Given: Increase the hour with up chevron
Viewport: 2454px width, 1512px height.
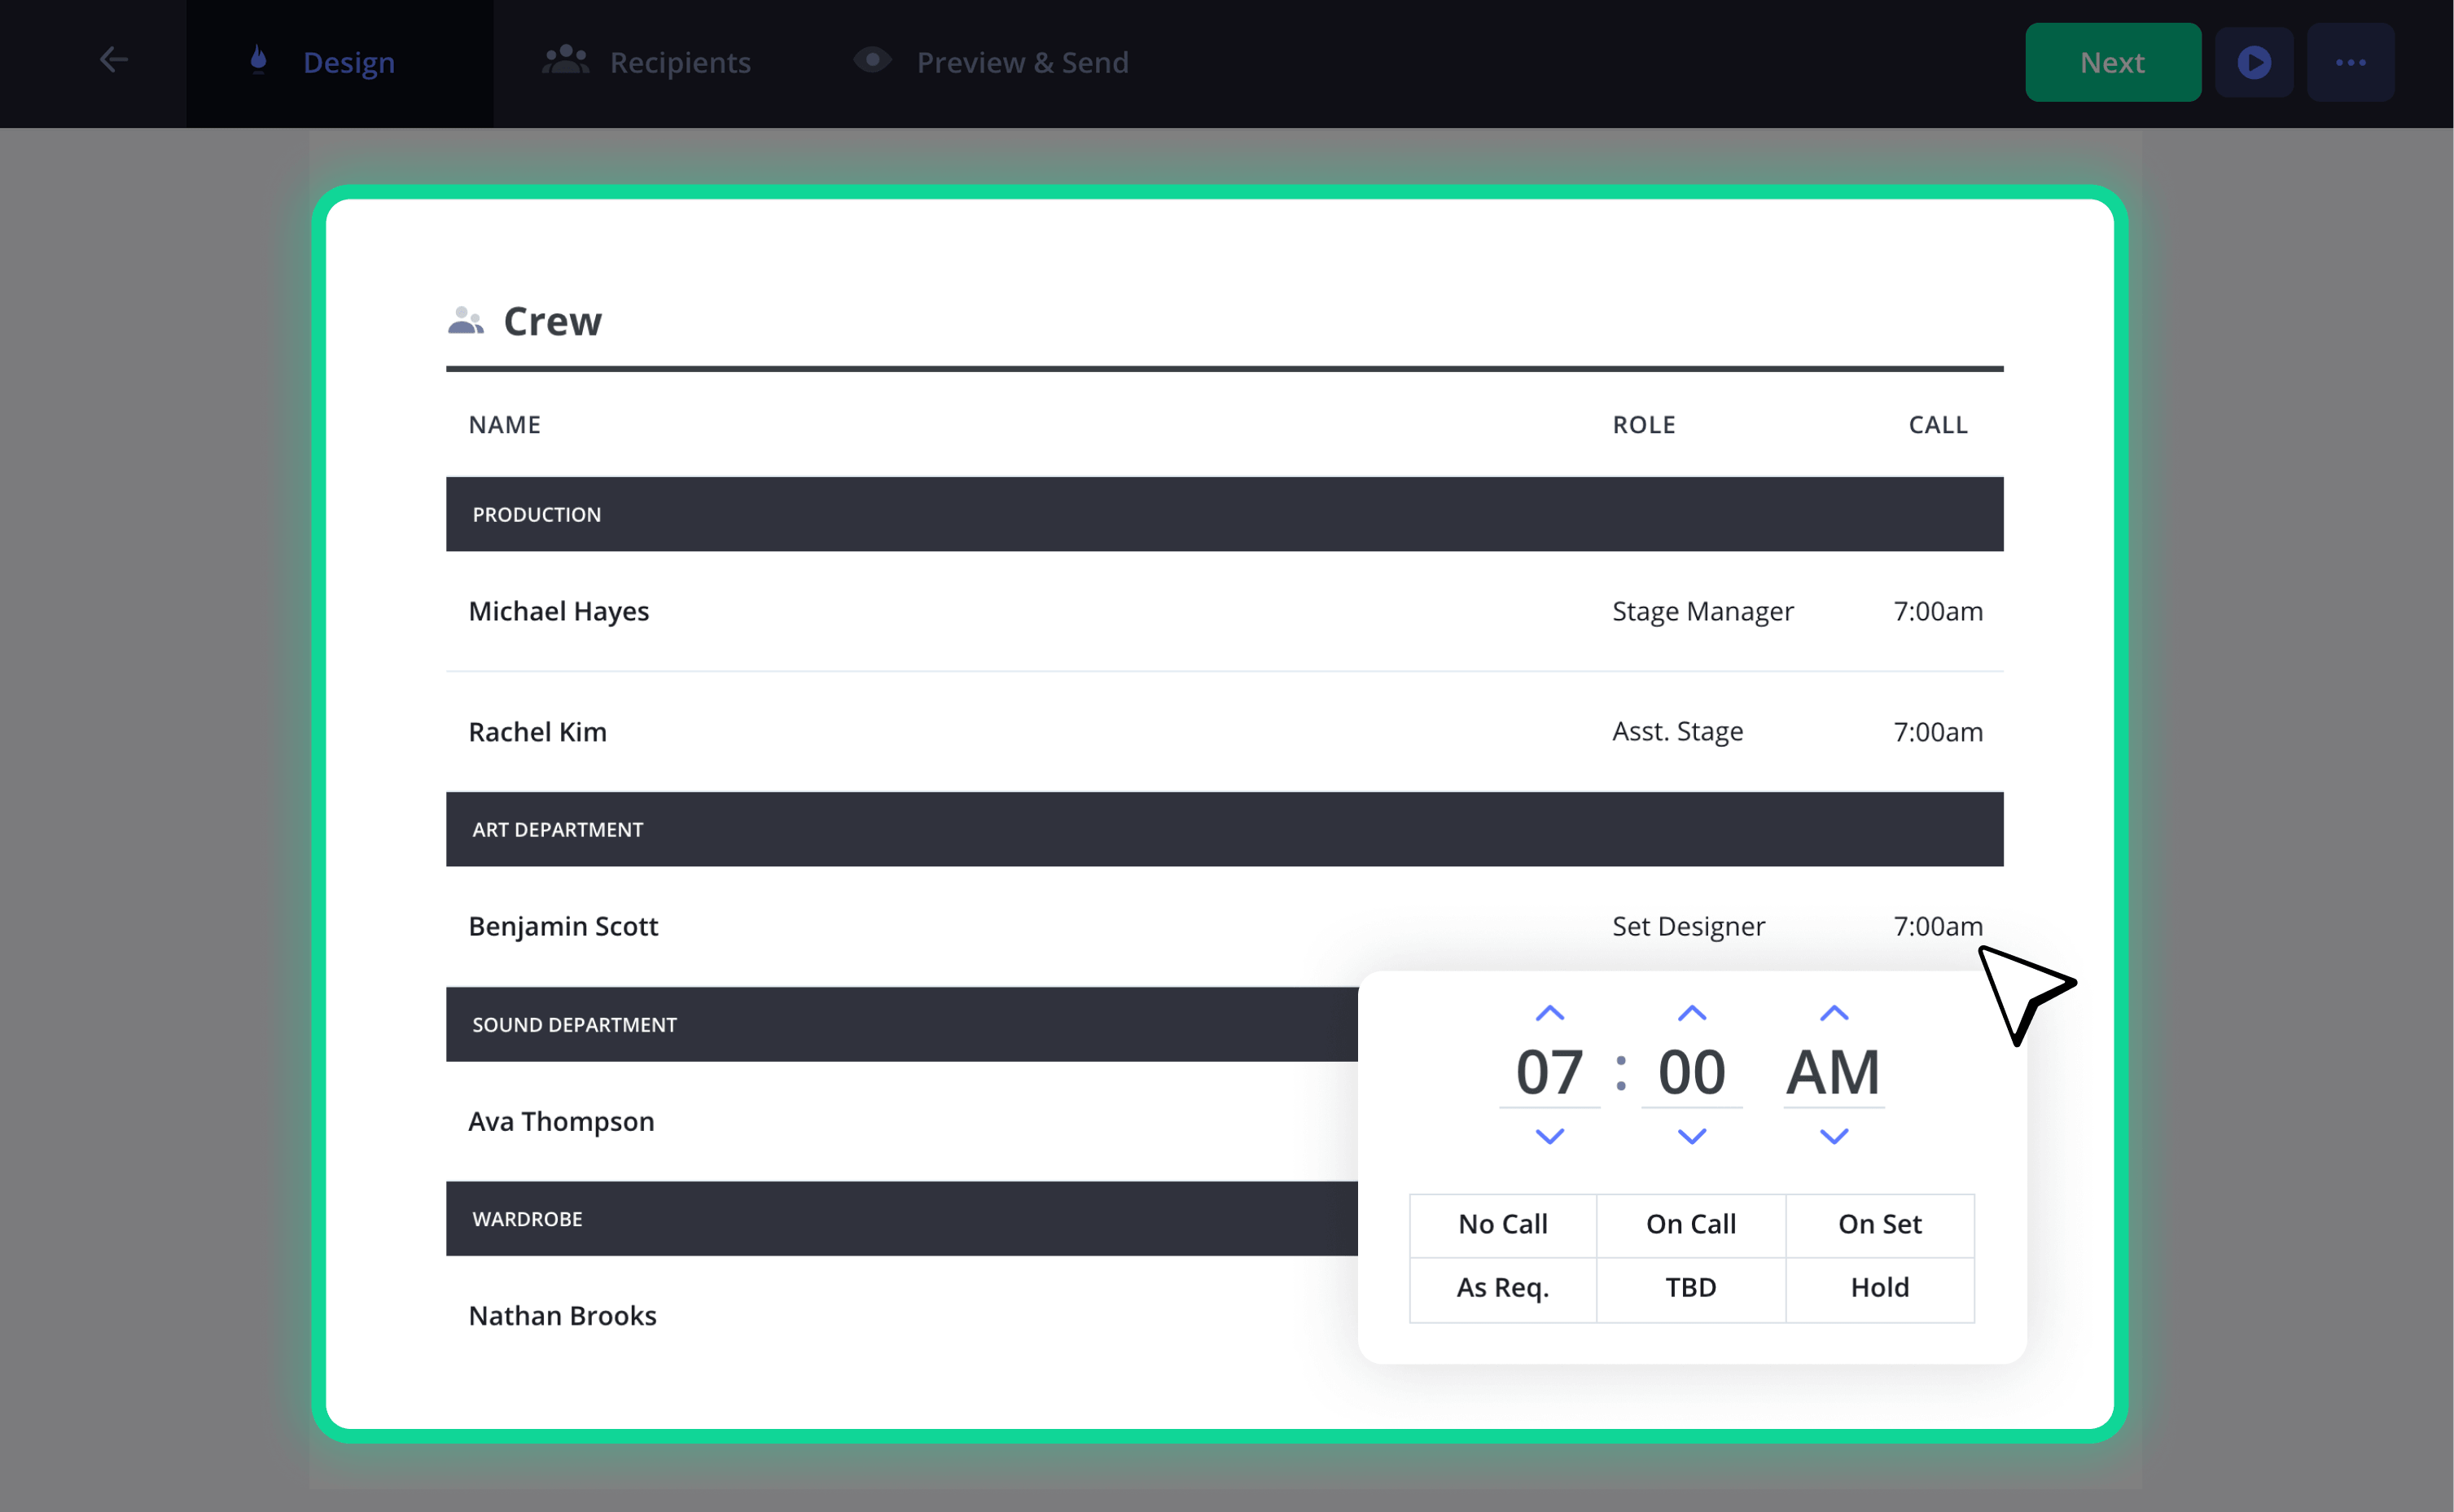Looking at the screenshot, I should 1549,1013.
